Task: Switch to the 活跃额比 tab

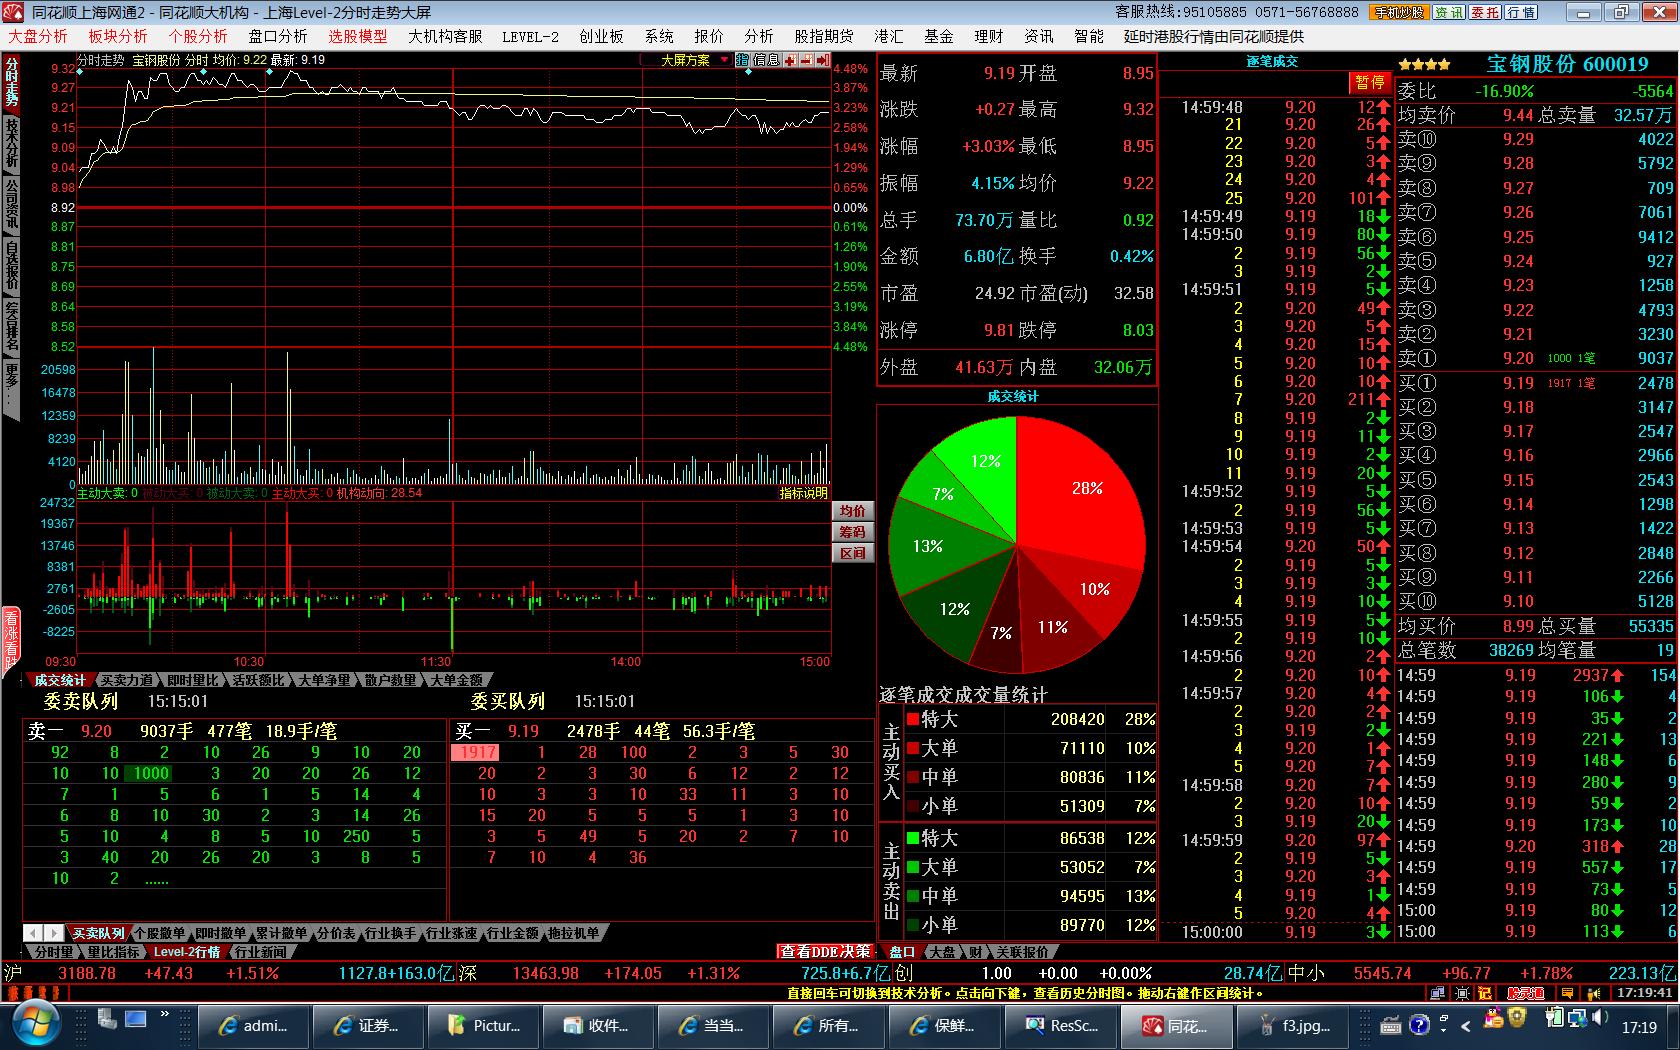Action: point(259,680)
